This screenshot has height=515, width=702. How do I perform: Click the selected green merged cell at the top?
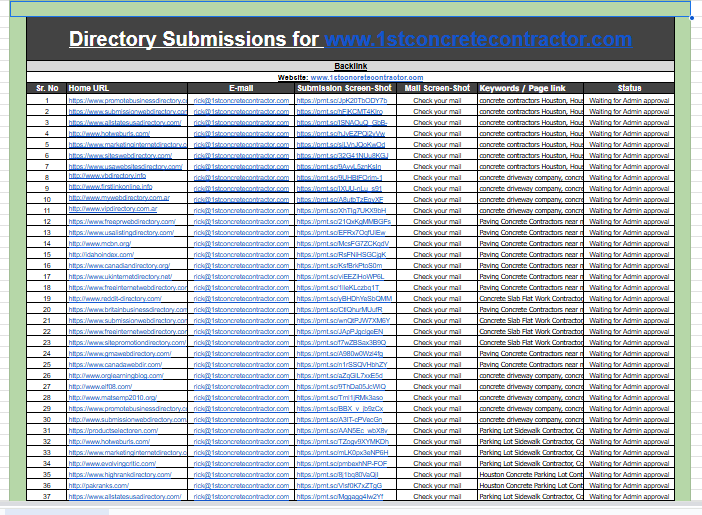coord(351,9)
